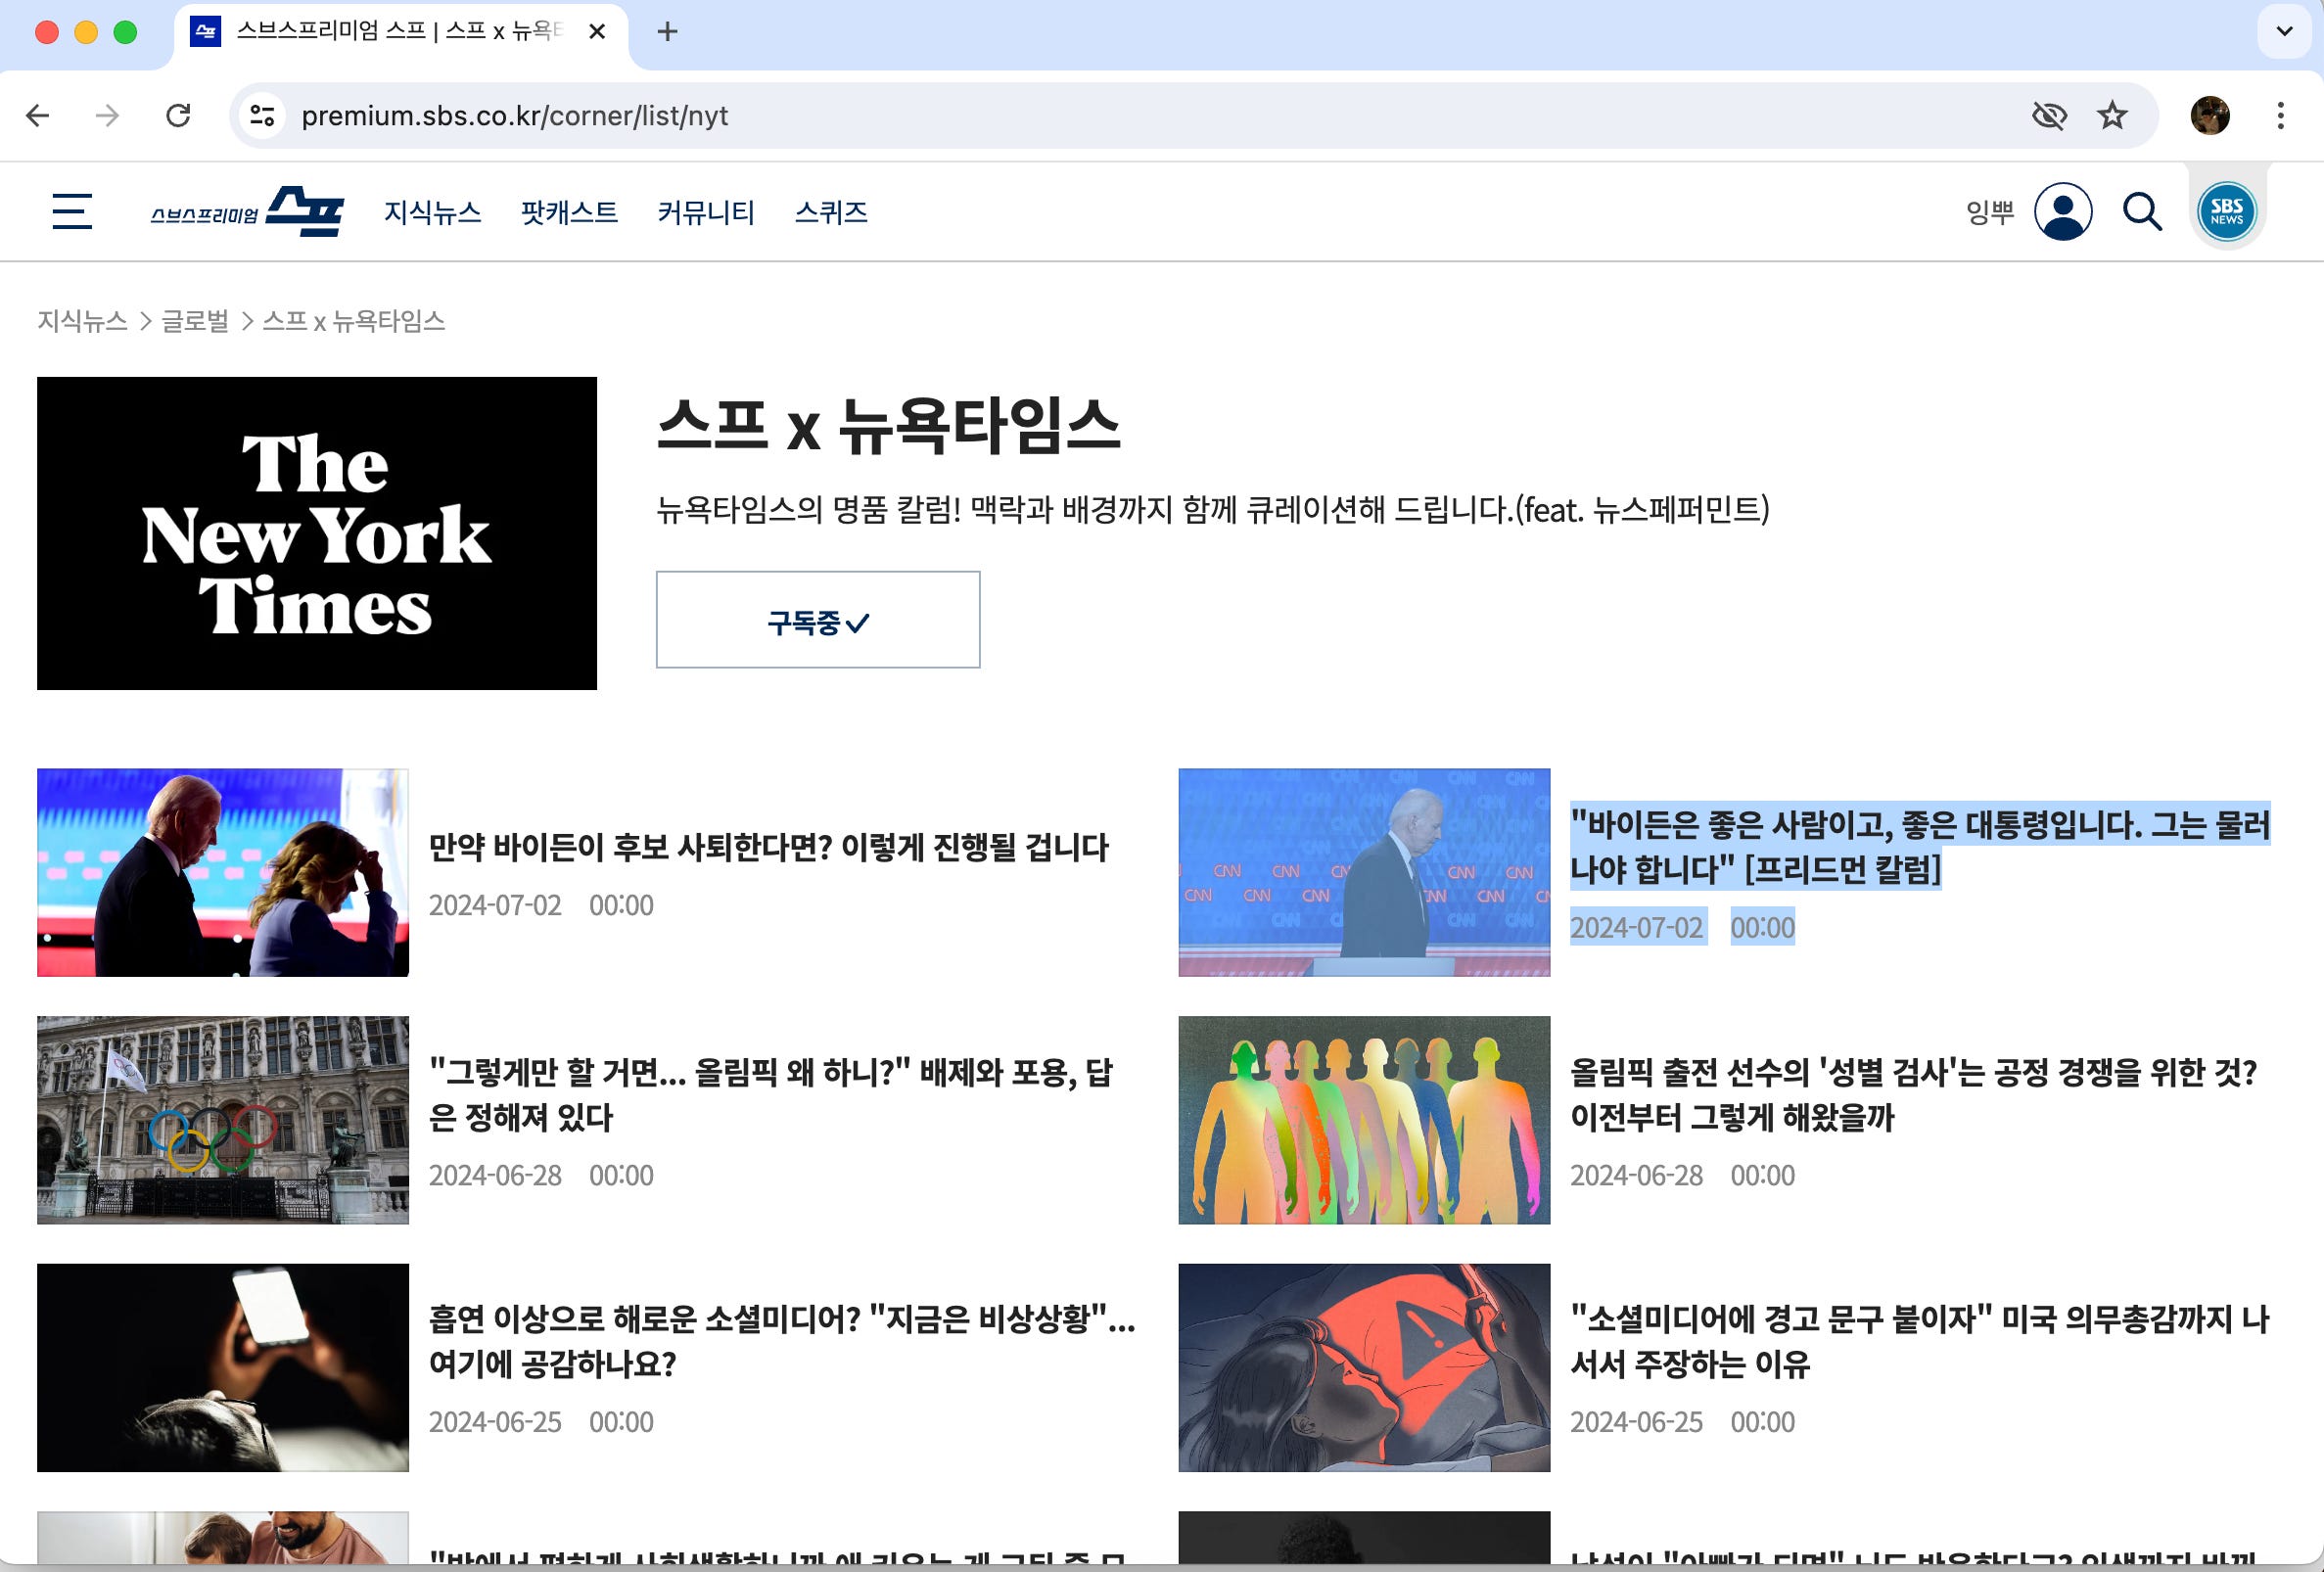Click the 스프 x 뉴욕타임스 breadcrumb
Screen dimensions: 2324x1572
pos(353,321)
